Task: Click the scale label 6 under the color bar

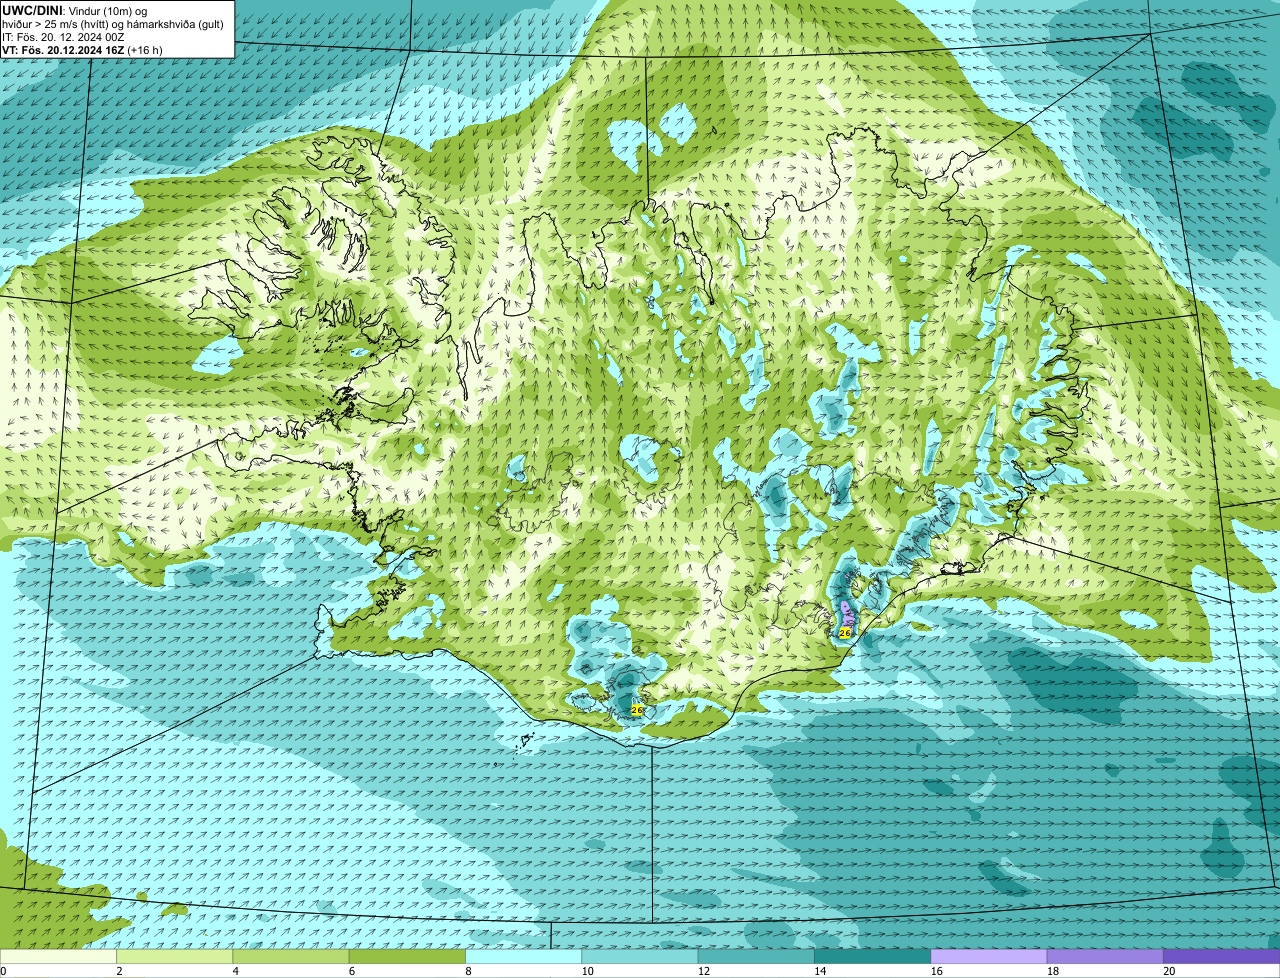Action: pyautogui.click(x=352, y=971)
